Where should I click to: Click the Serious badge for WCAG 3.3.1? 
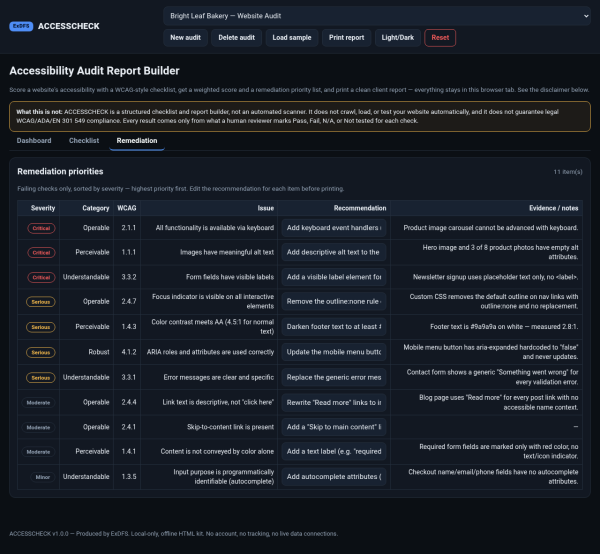coord(41,378)
